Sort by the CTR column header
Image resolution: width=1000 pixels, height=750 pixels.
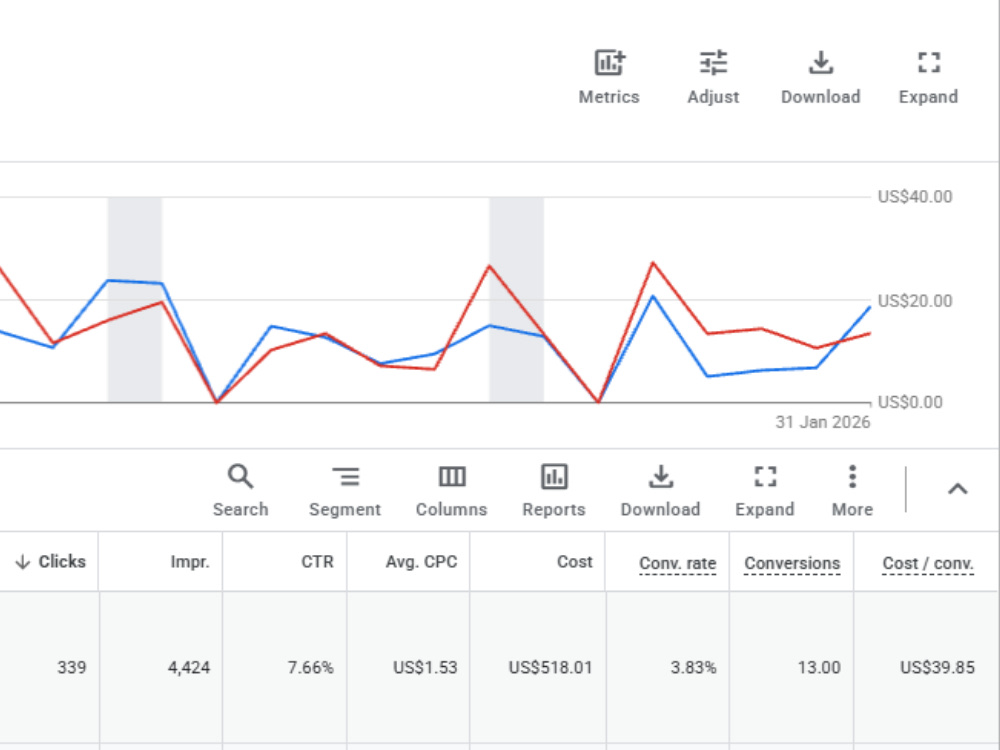(317, 562)
